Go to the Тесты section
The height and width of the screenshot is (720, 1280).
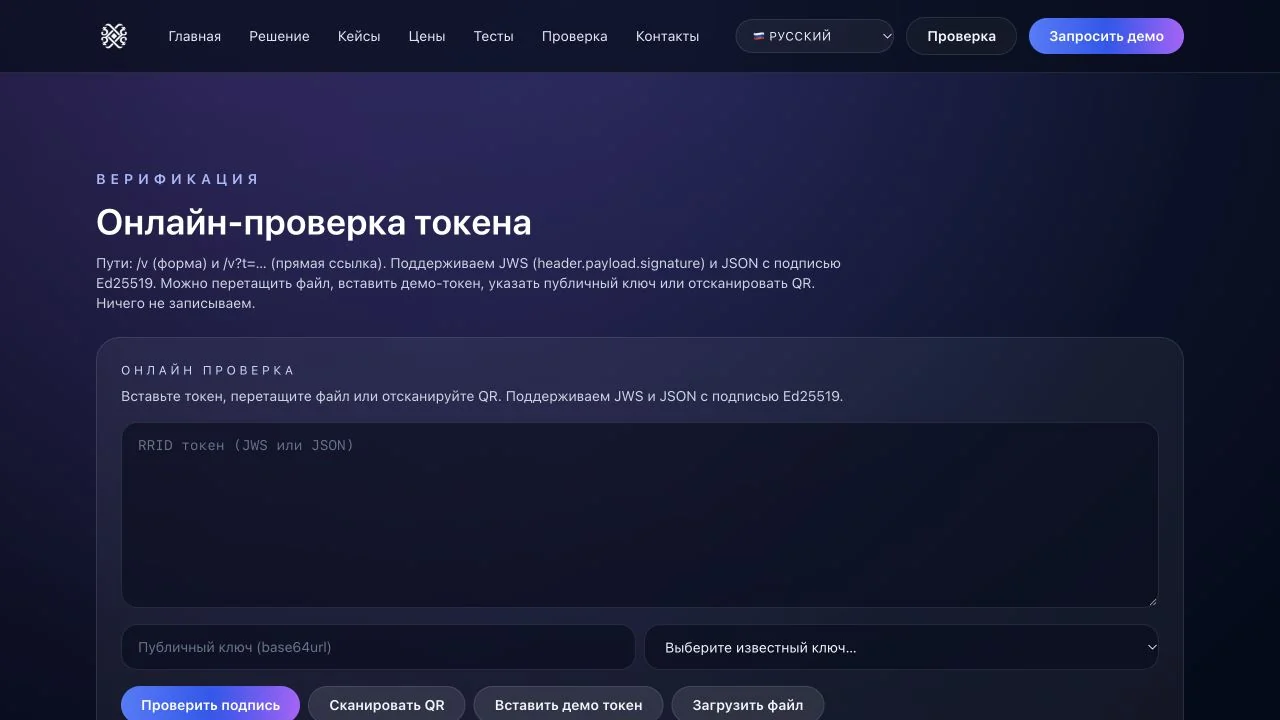[x=494, y=36]
